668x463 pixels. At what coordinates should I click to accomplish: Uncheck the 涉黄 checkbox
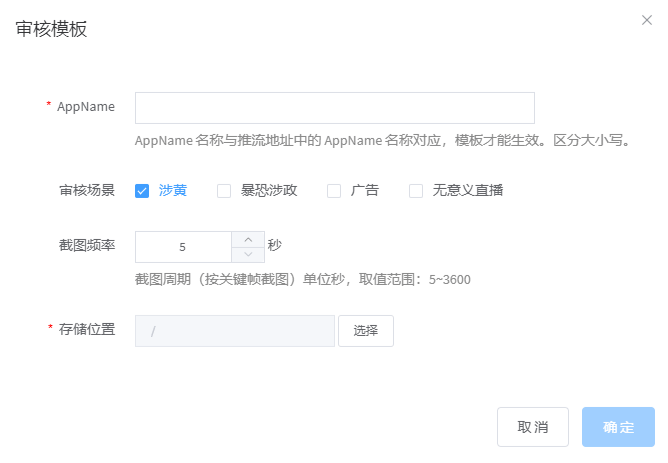[x=142, y=191]
